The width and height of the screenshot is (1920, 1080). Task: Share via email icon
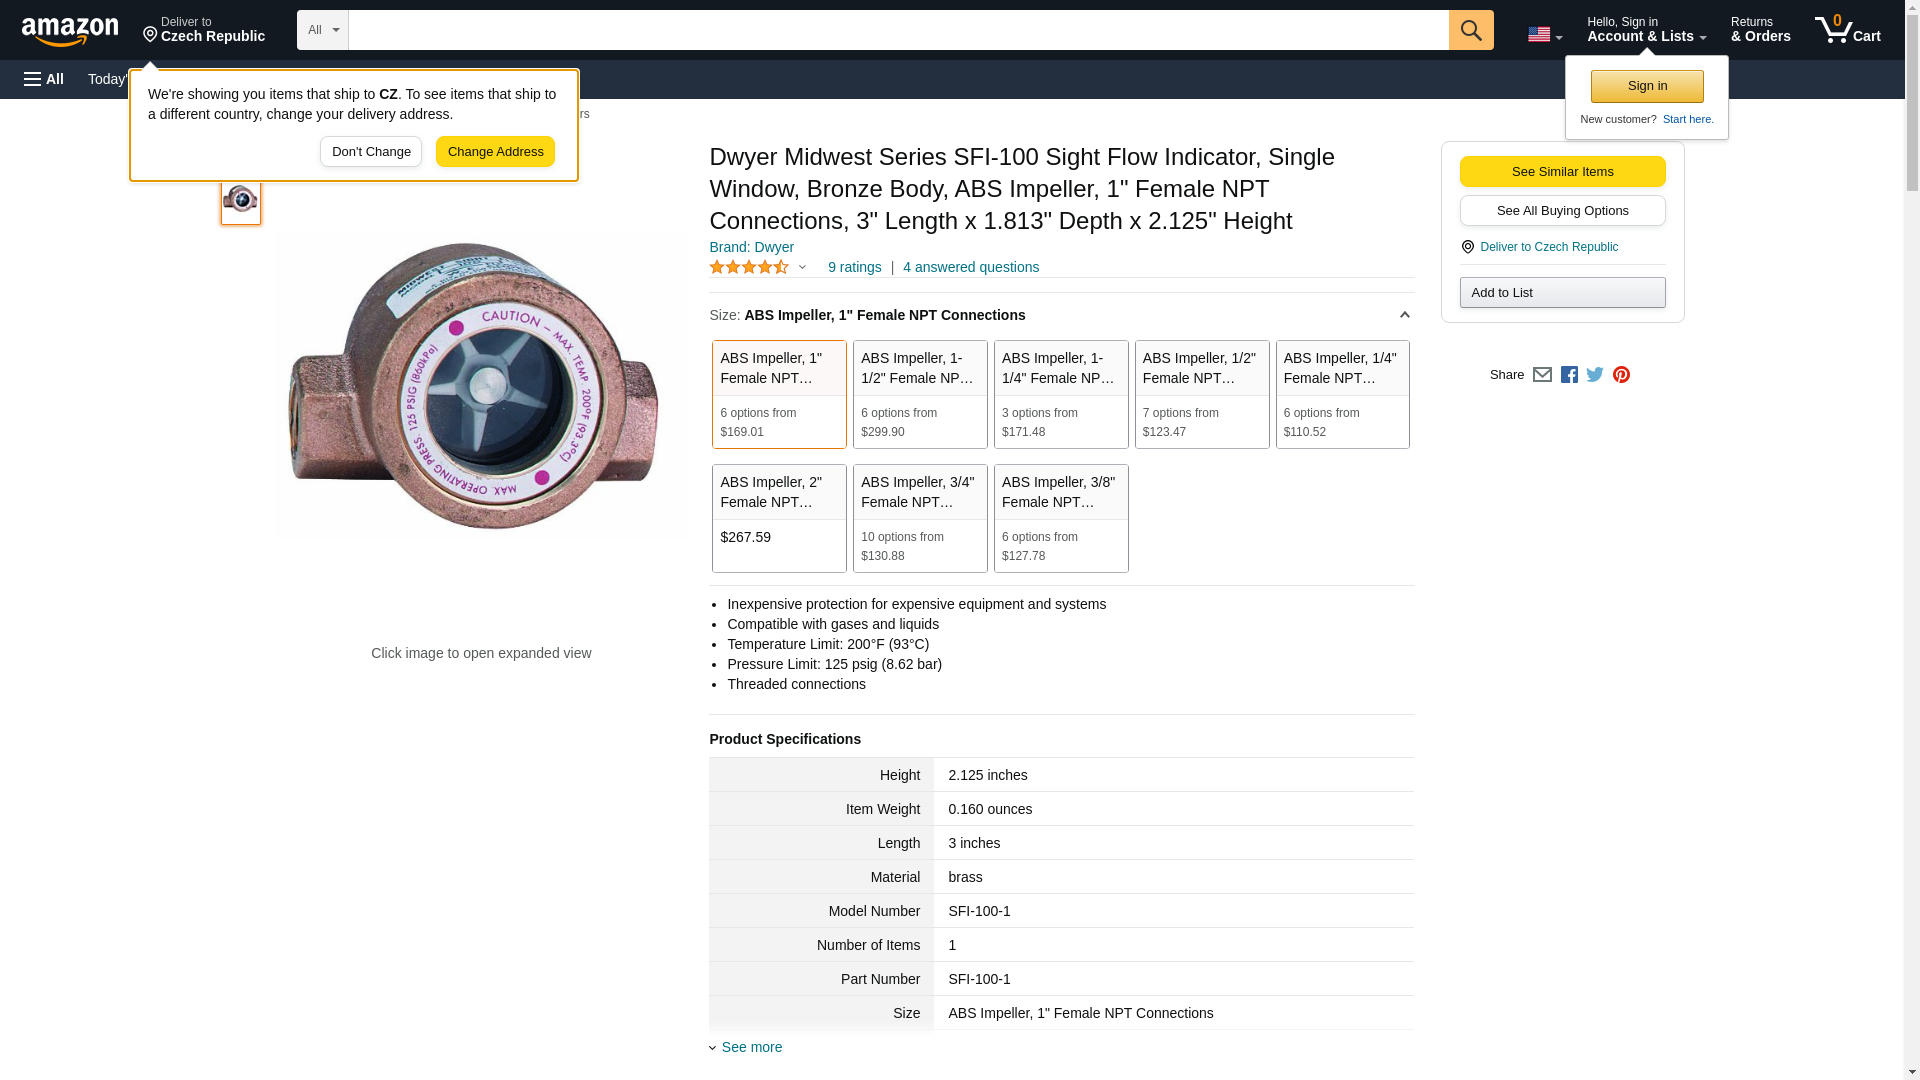(1542, 375)
